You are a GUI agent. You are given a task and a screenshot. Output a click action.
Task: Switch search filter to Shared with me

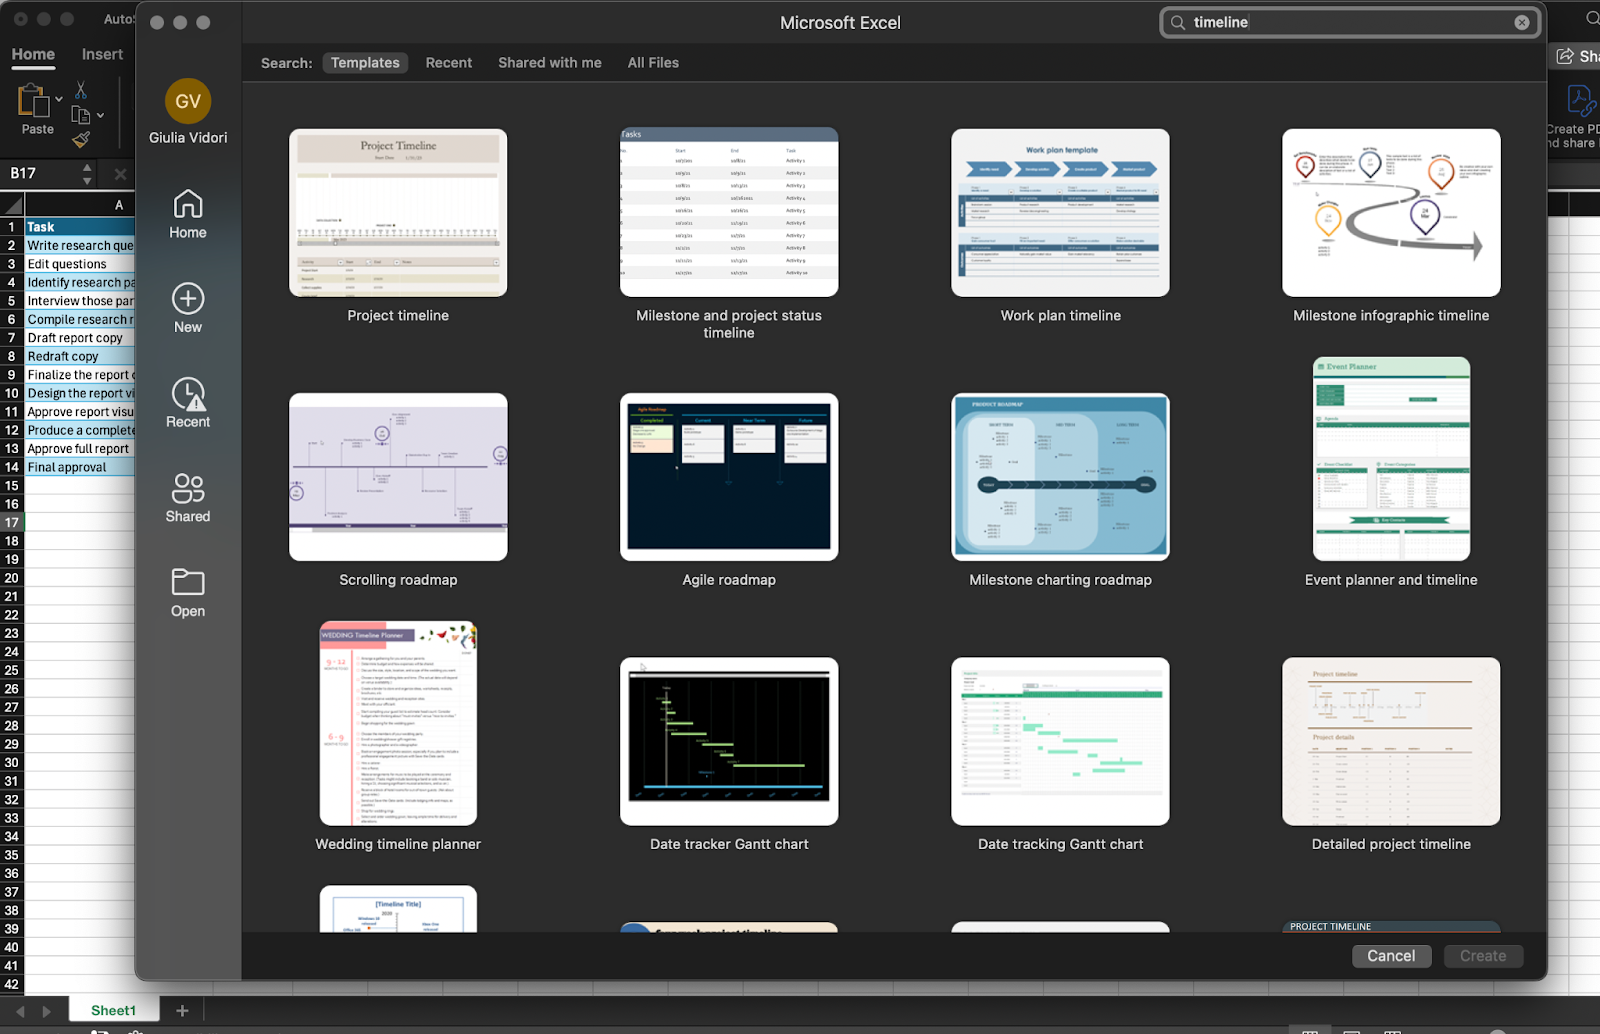550,63
